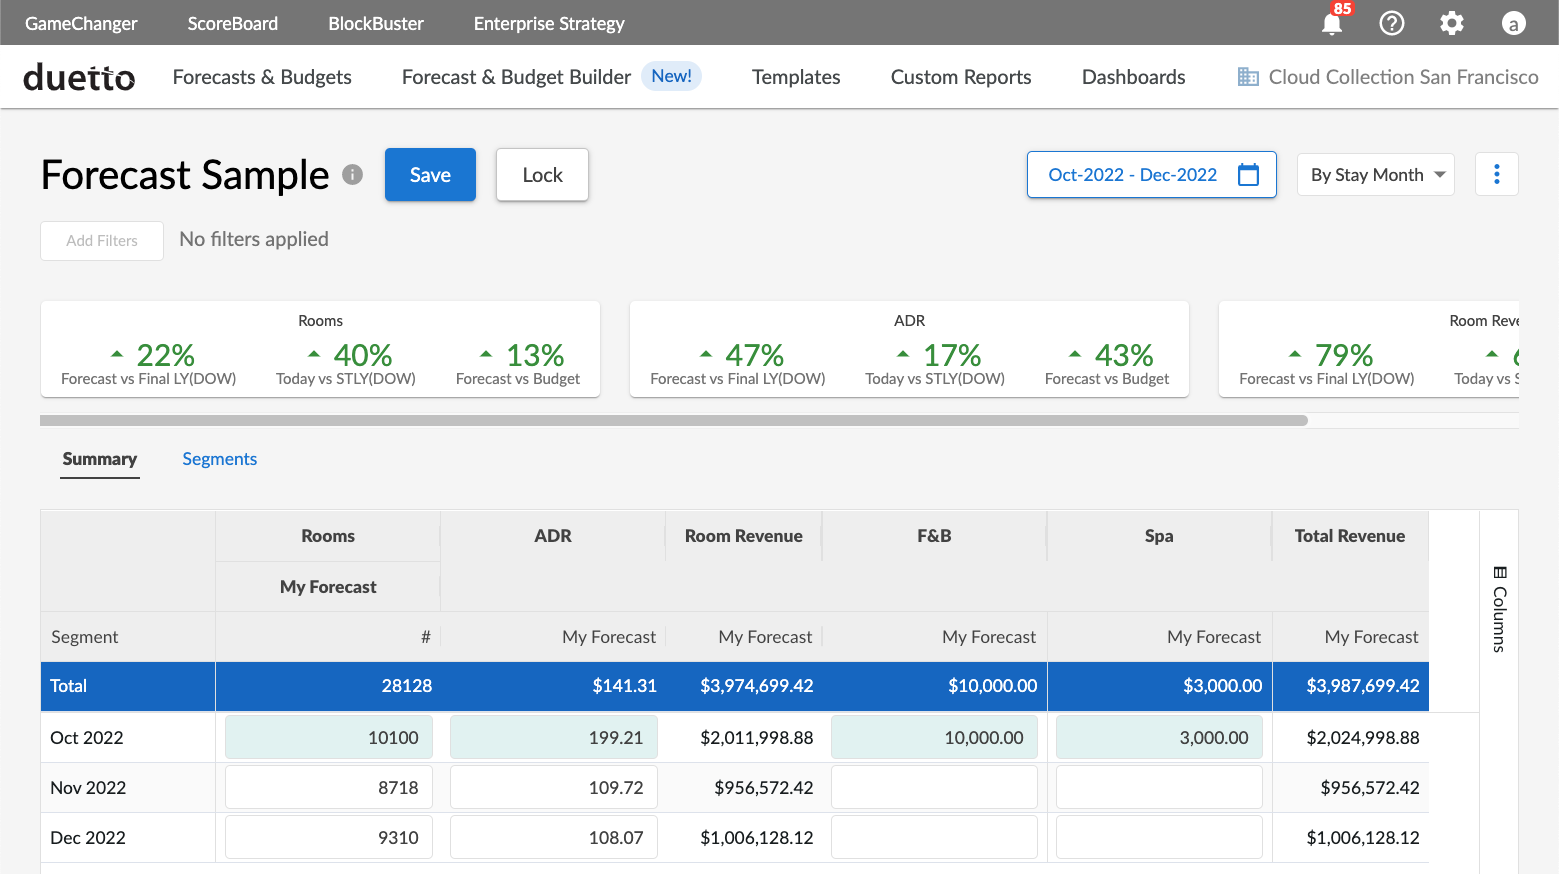This screenshot has height=874, width=1559.
Task: Open the notifications bell icon
Action: pyautogui.click(x=1332, y=23)
